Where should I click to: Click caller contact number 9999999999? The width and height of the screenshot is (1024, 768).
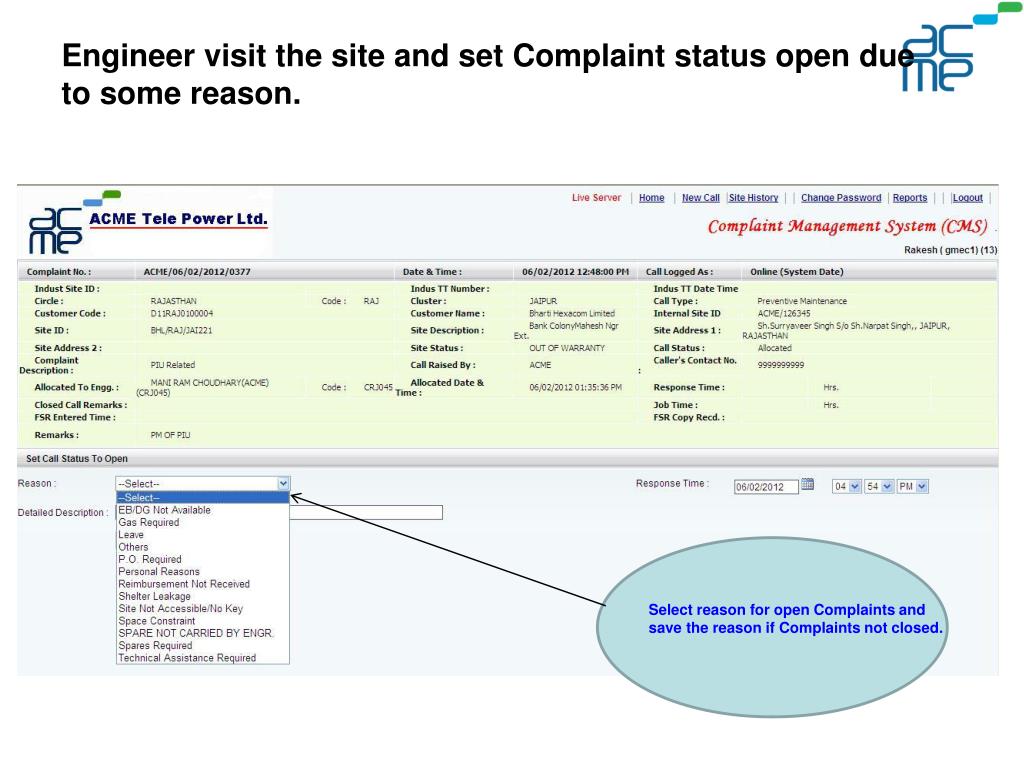click(780, 365)
